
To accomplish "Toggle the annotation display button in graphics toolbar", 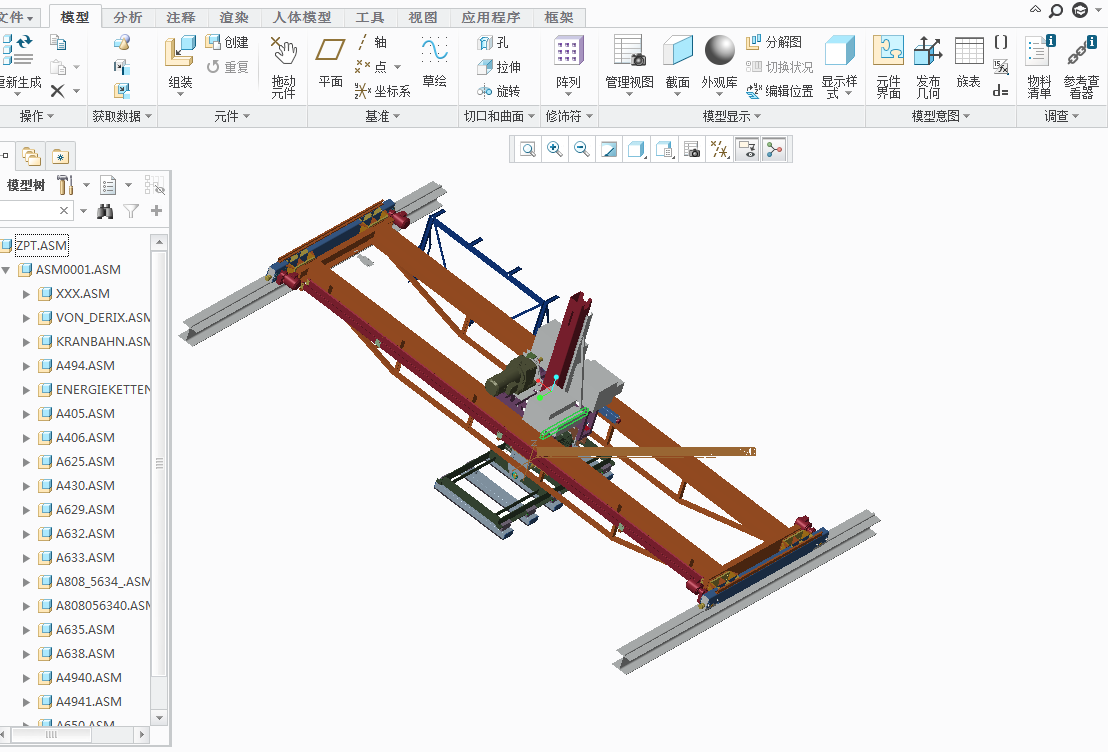I will [747, 150].
